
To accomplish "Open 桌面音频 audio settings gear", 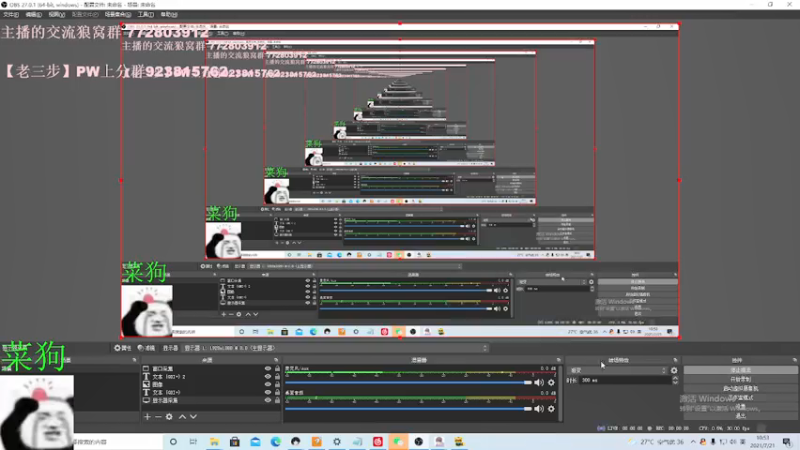I will pos(551,409).
